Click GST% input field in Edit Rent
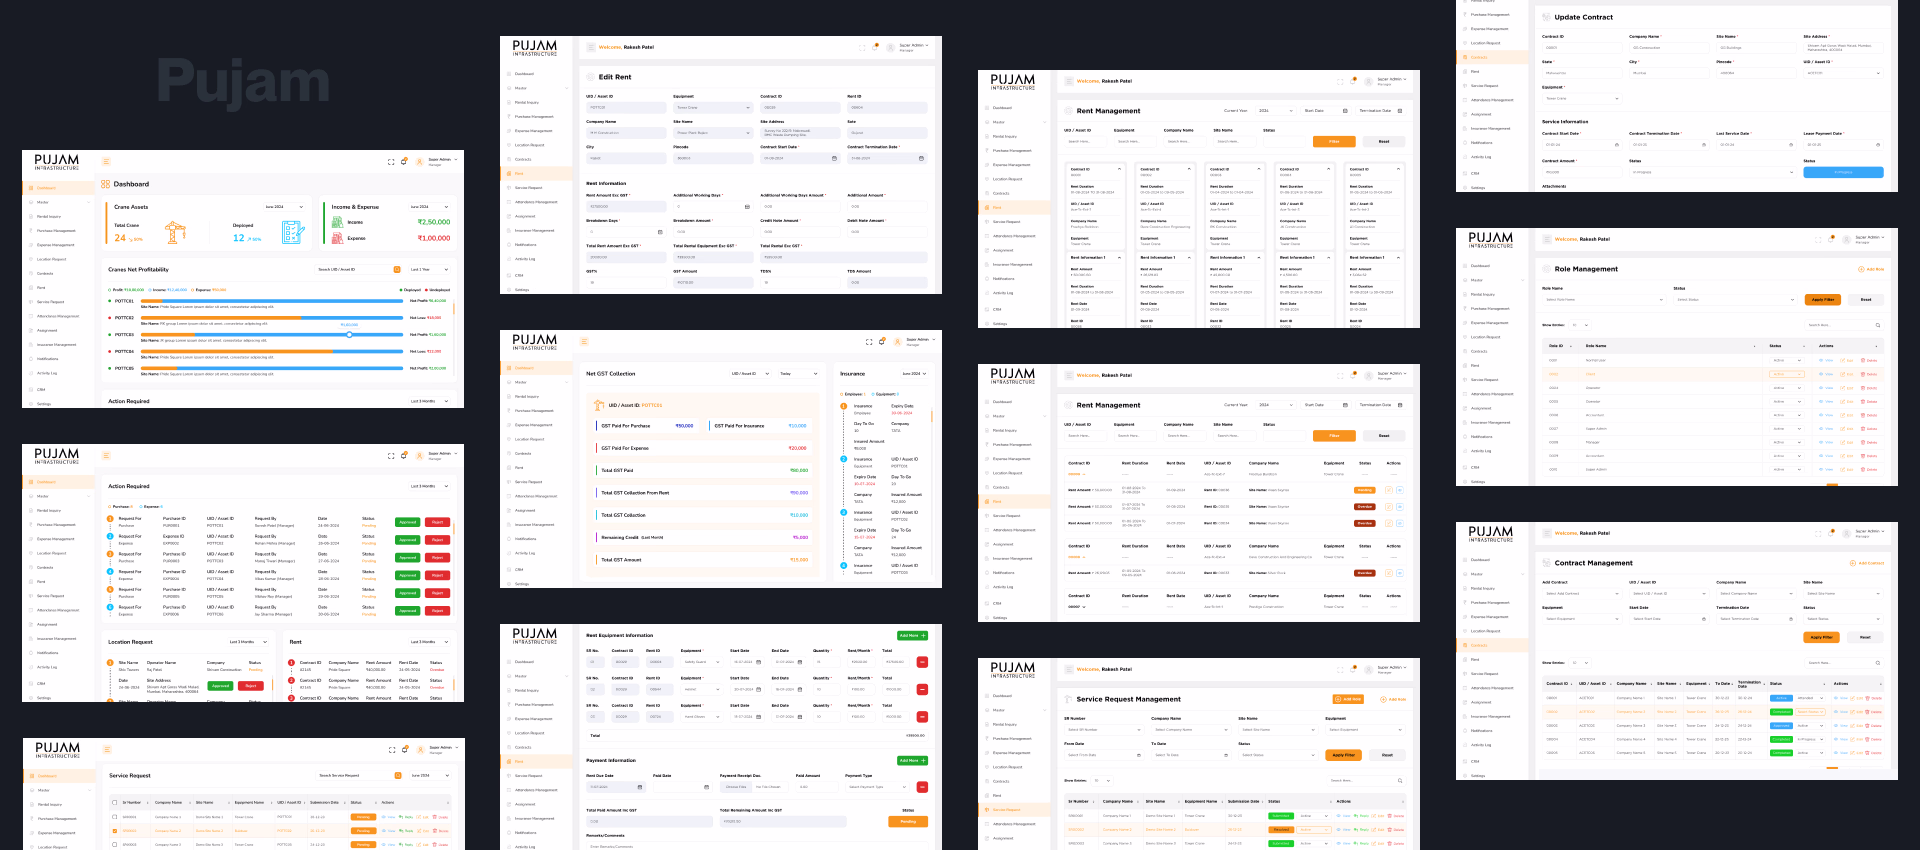1920x850 pixels. coord(625,282)
